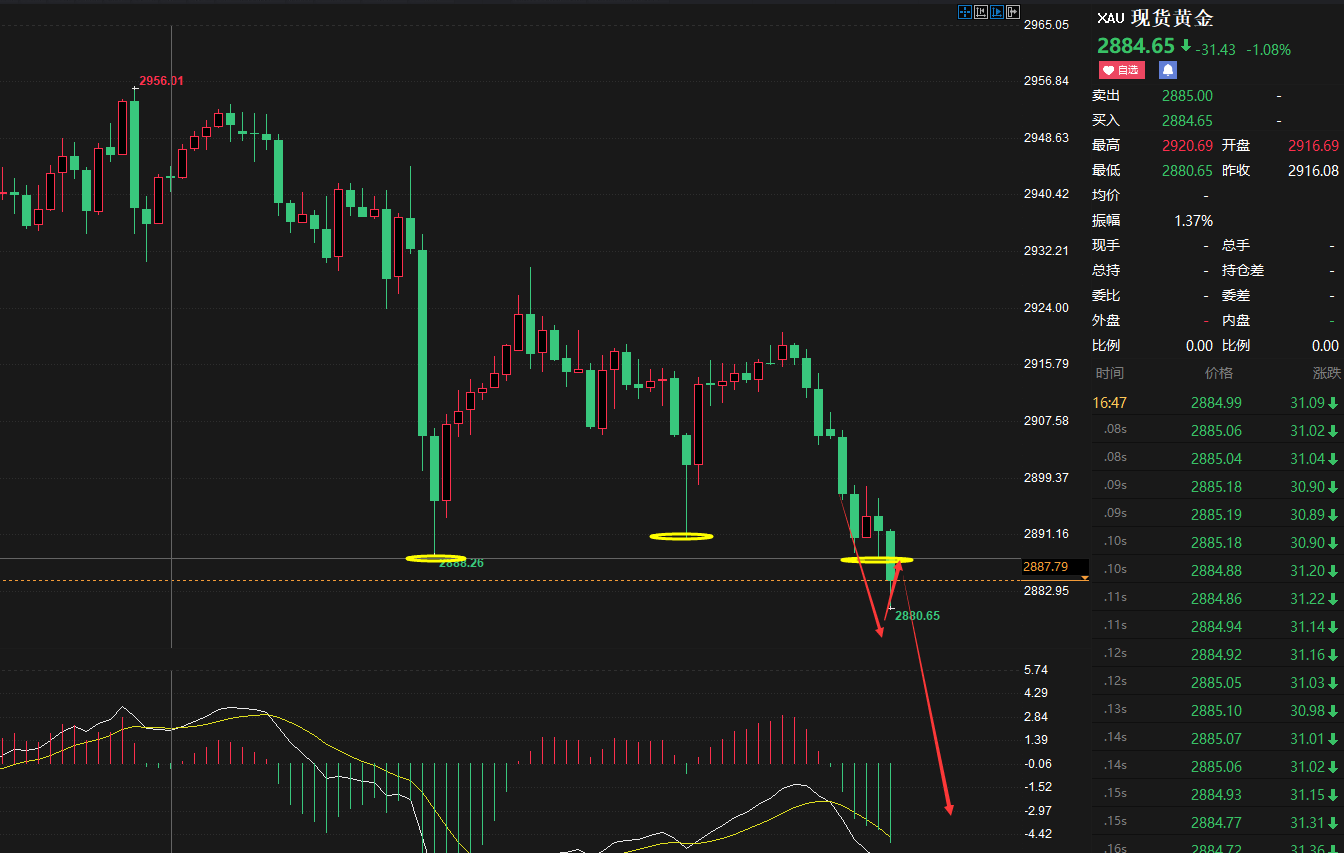This screenshot has height=853, width=1344.
Task: Select the 16:47 tick row
Action: [1218, 403]
